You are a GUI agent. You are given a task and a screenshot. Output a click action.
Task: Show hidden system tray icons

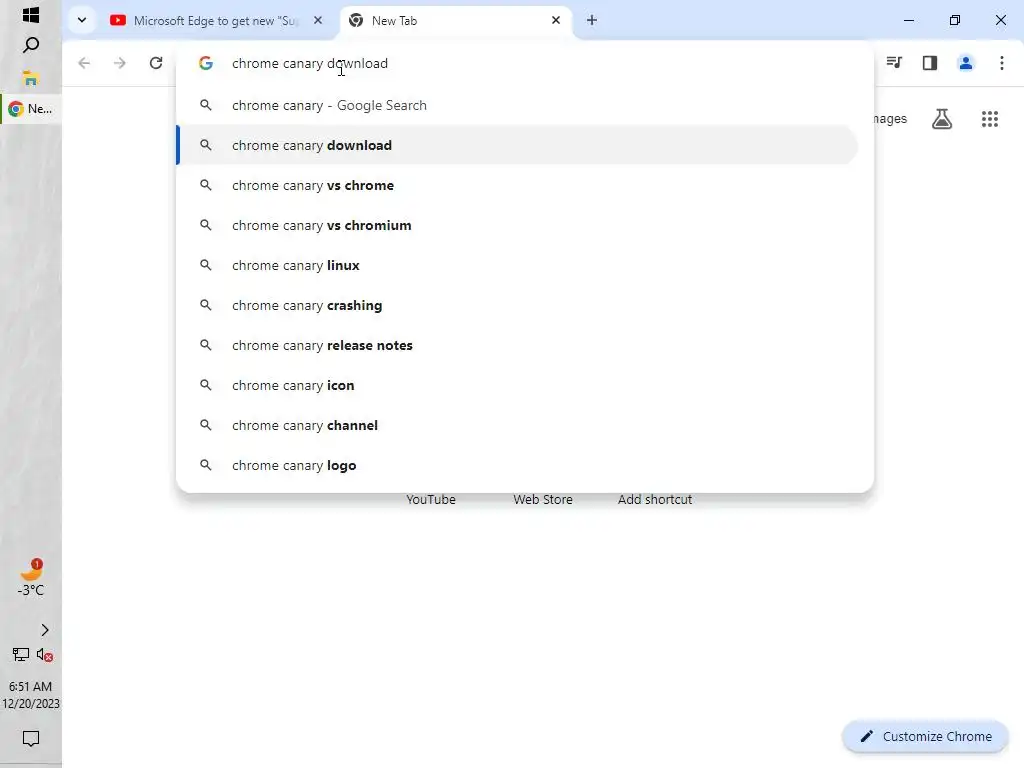[44, 630]
